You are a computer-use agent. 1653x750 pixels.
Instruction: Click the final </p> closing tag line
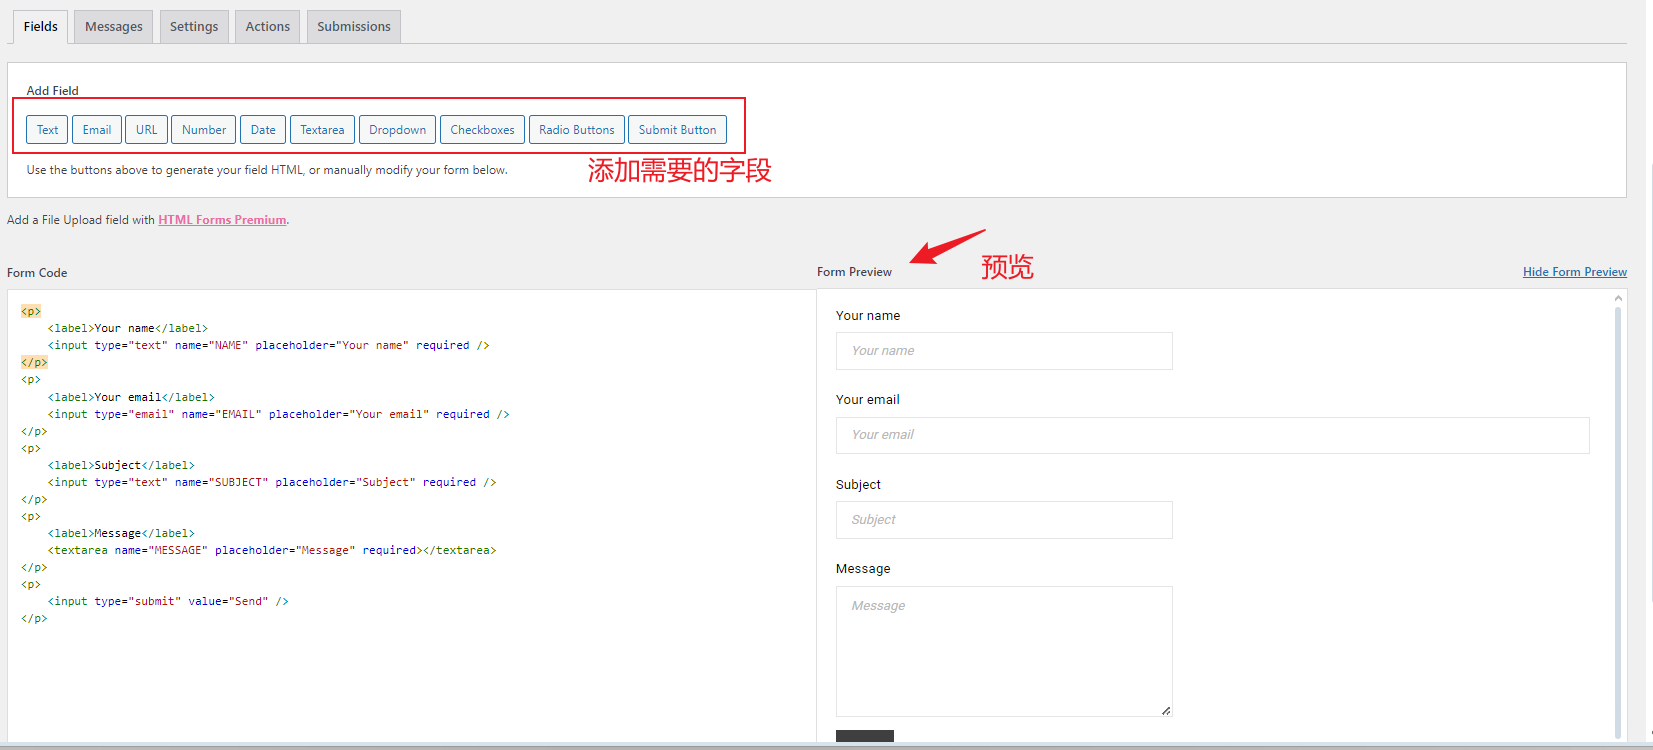point(34,618)
